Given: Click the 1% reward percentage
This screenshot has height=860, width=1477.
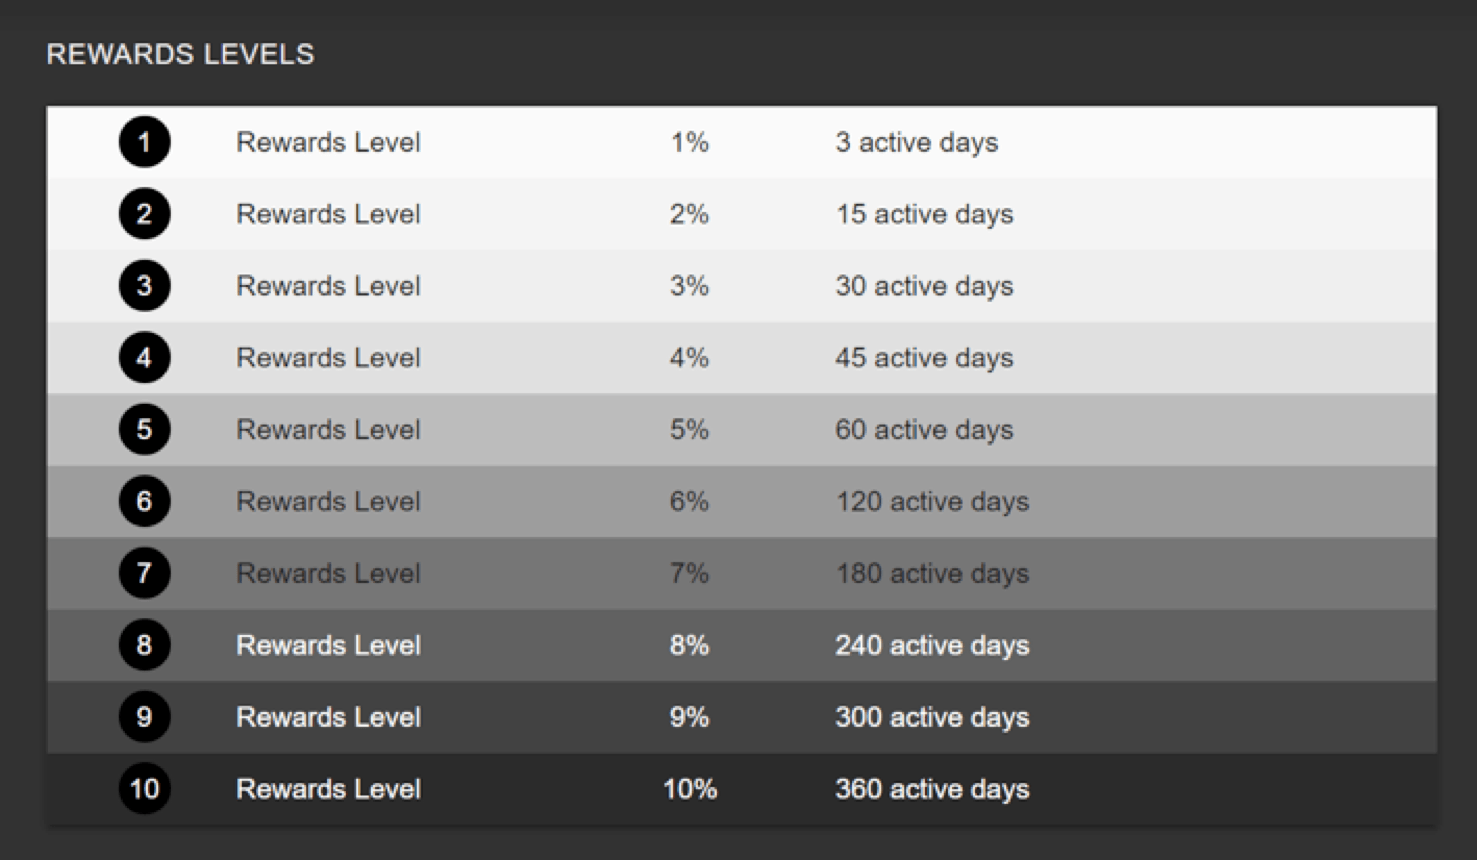Looking at the screenshot, I should (x=689, y=142).
